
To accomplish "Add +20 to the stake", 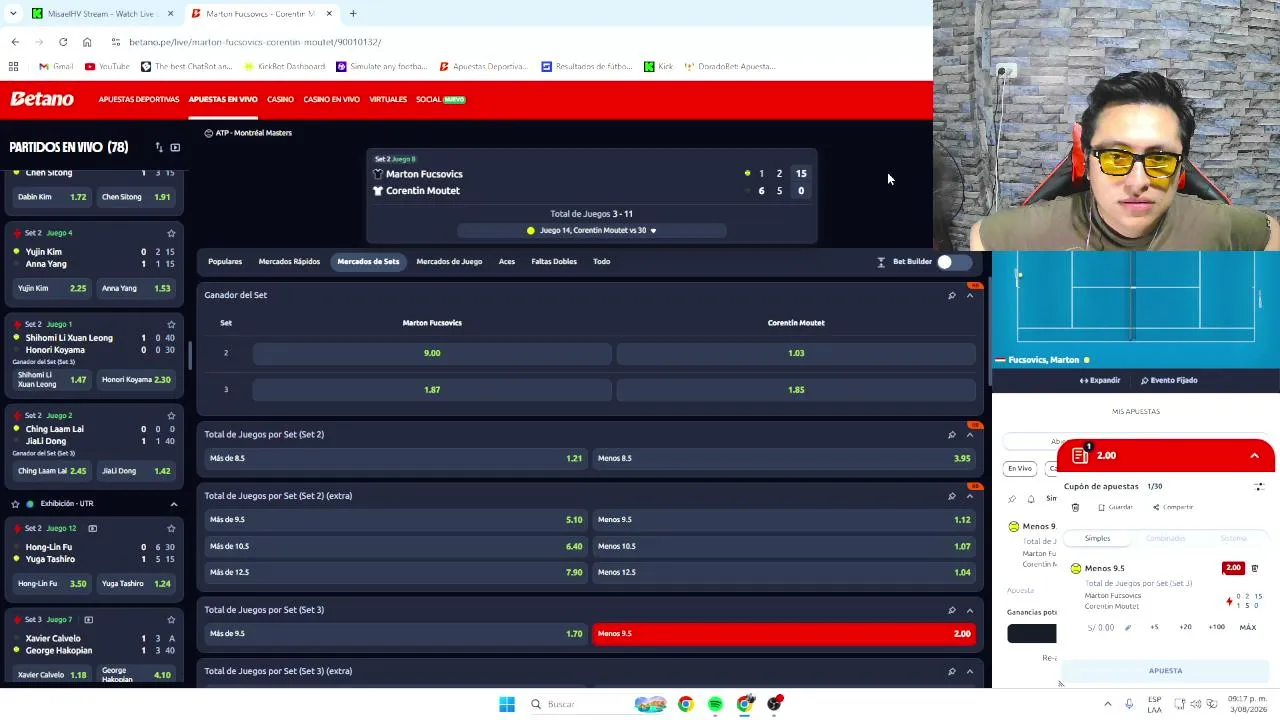I will [x=1185, y=628].
